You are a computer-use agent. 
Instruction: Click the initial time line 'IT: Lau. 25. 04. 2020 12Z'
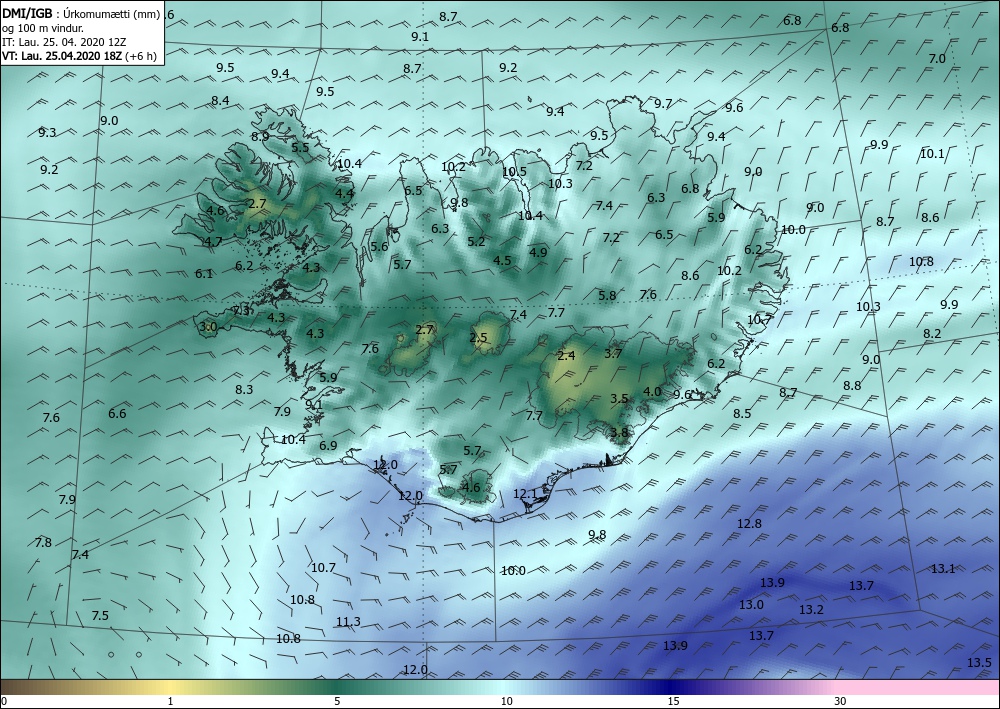tap(64, 42)
